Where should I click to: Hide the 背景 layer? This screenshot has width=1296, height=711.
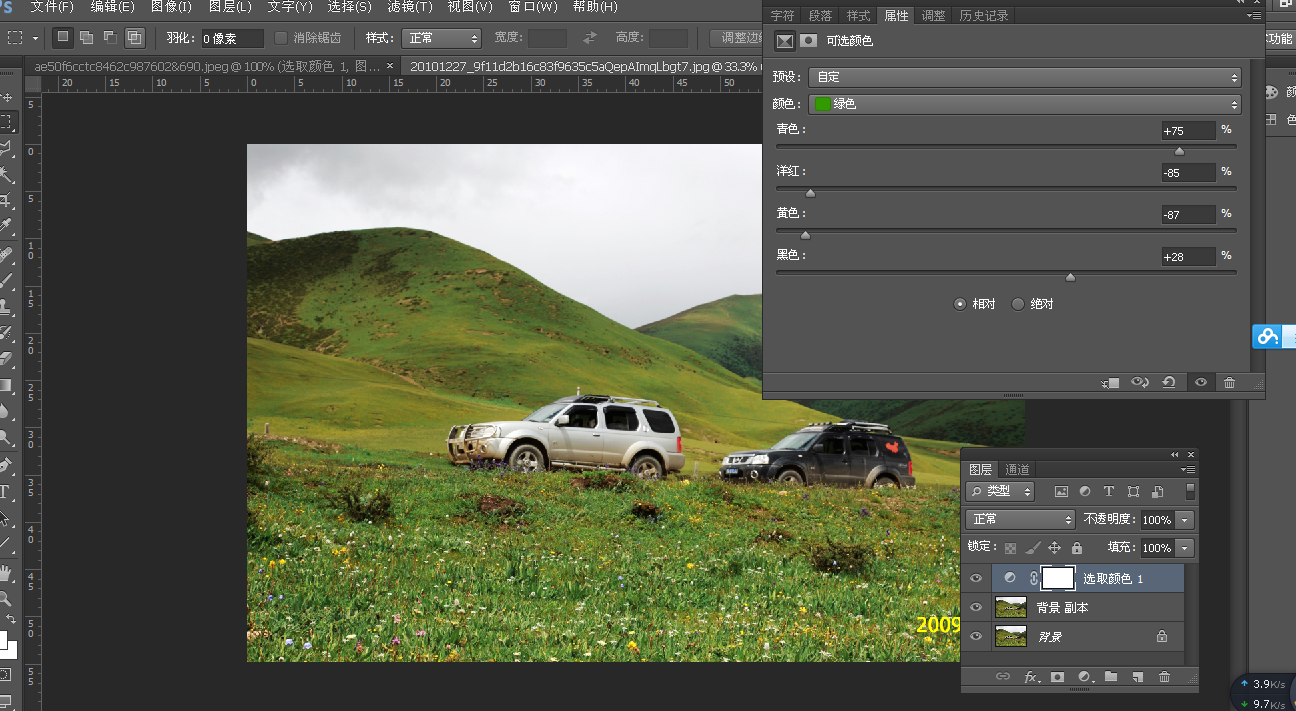pos(976,635)
